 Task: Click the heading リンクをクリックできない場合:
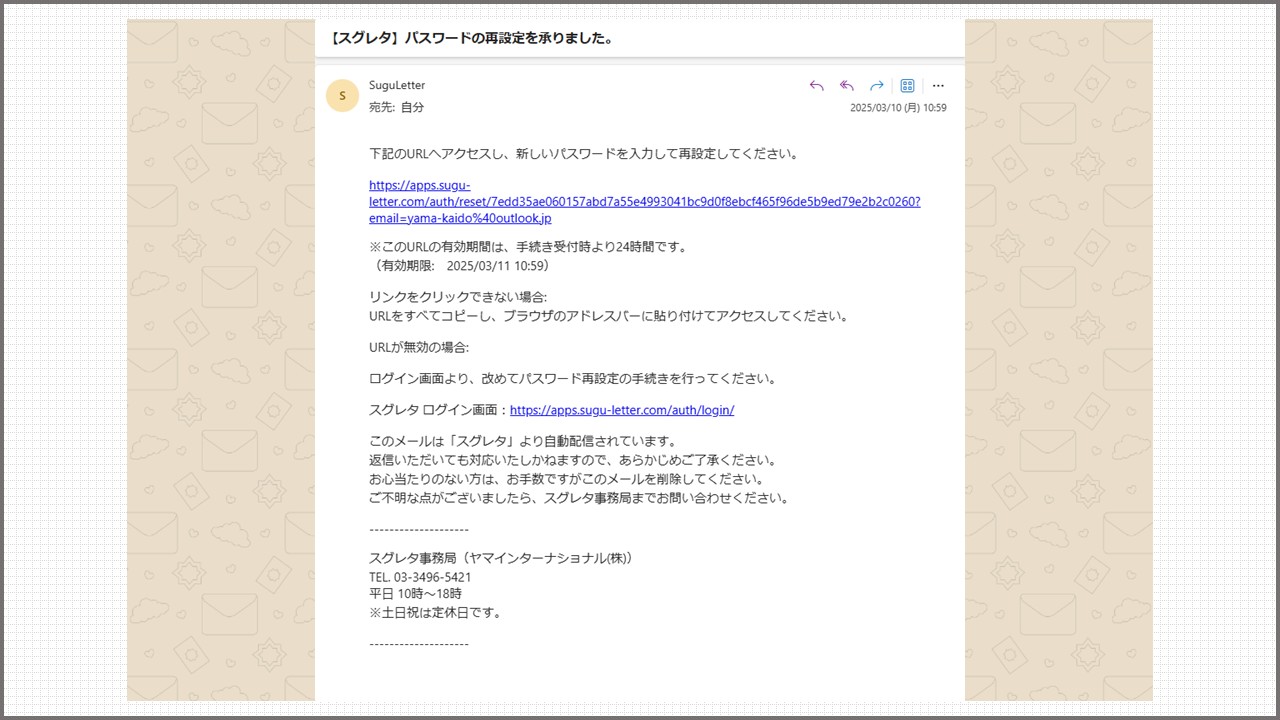pyautogui.click(x=458, y=297)
